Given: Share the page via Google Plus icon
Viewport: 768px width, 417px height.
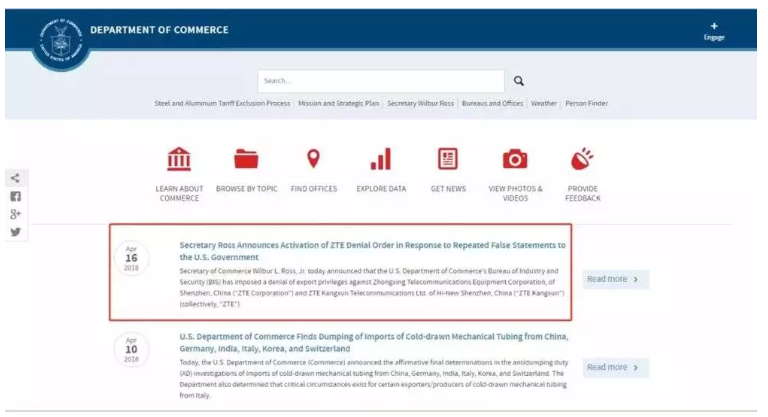Looking at the screenshot, I should click(15, 214).
